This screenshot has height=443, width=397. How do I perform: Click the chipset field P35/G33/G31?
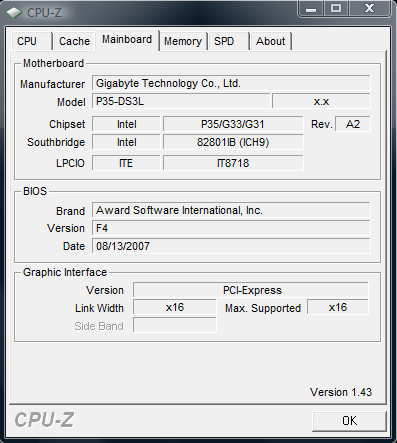[233, 124]
